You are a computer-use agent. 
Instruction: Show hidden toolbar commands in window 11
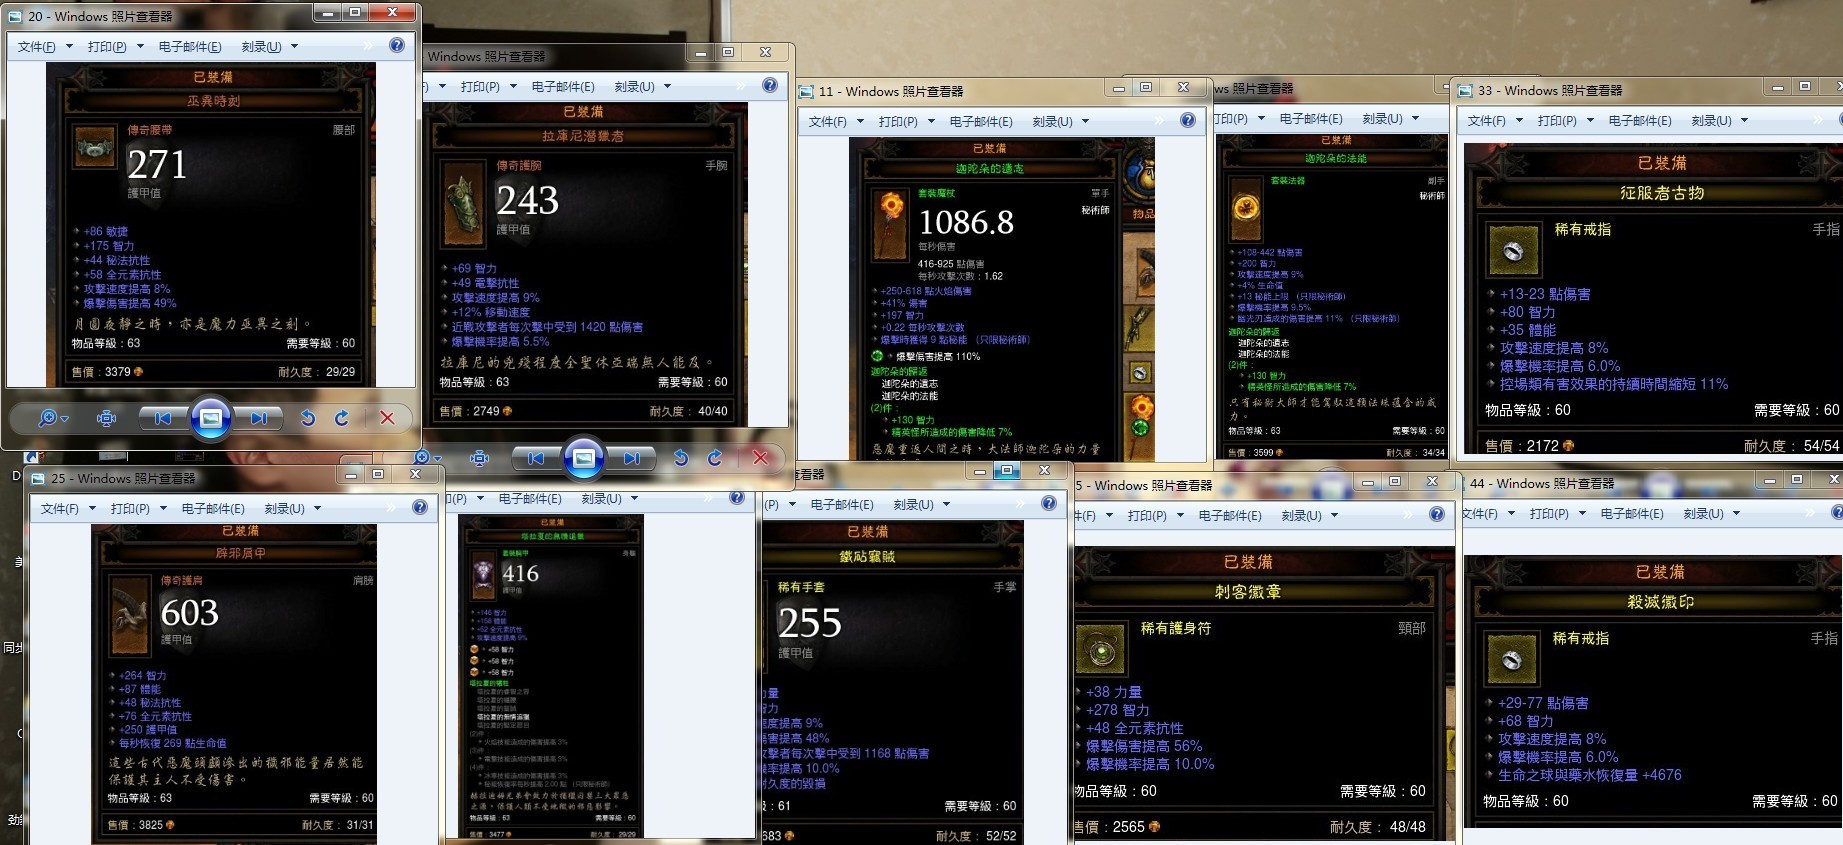coord(1159,121)
